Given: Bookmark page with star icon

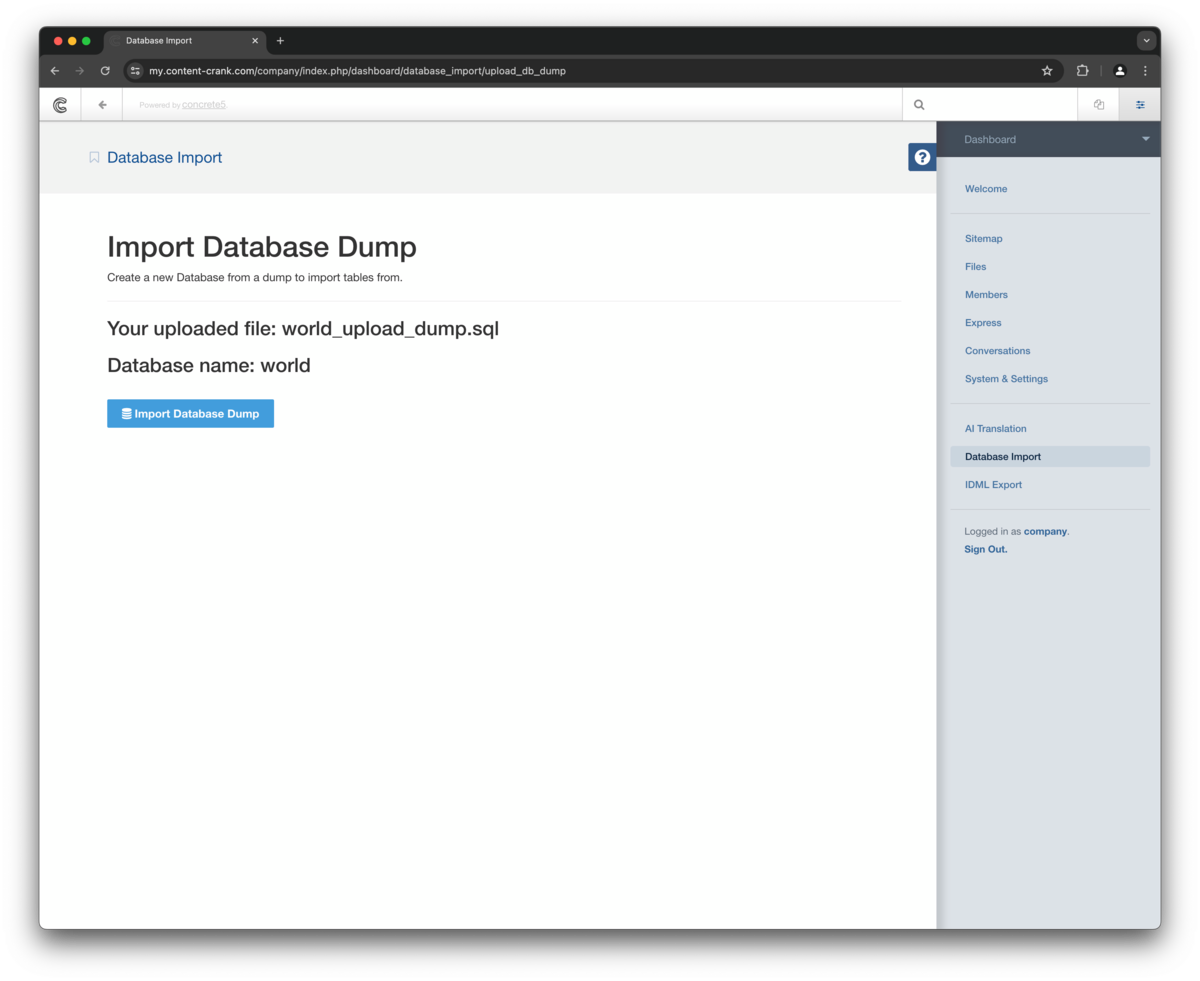Looking at the screenshot, I should click(1047, 71).
